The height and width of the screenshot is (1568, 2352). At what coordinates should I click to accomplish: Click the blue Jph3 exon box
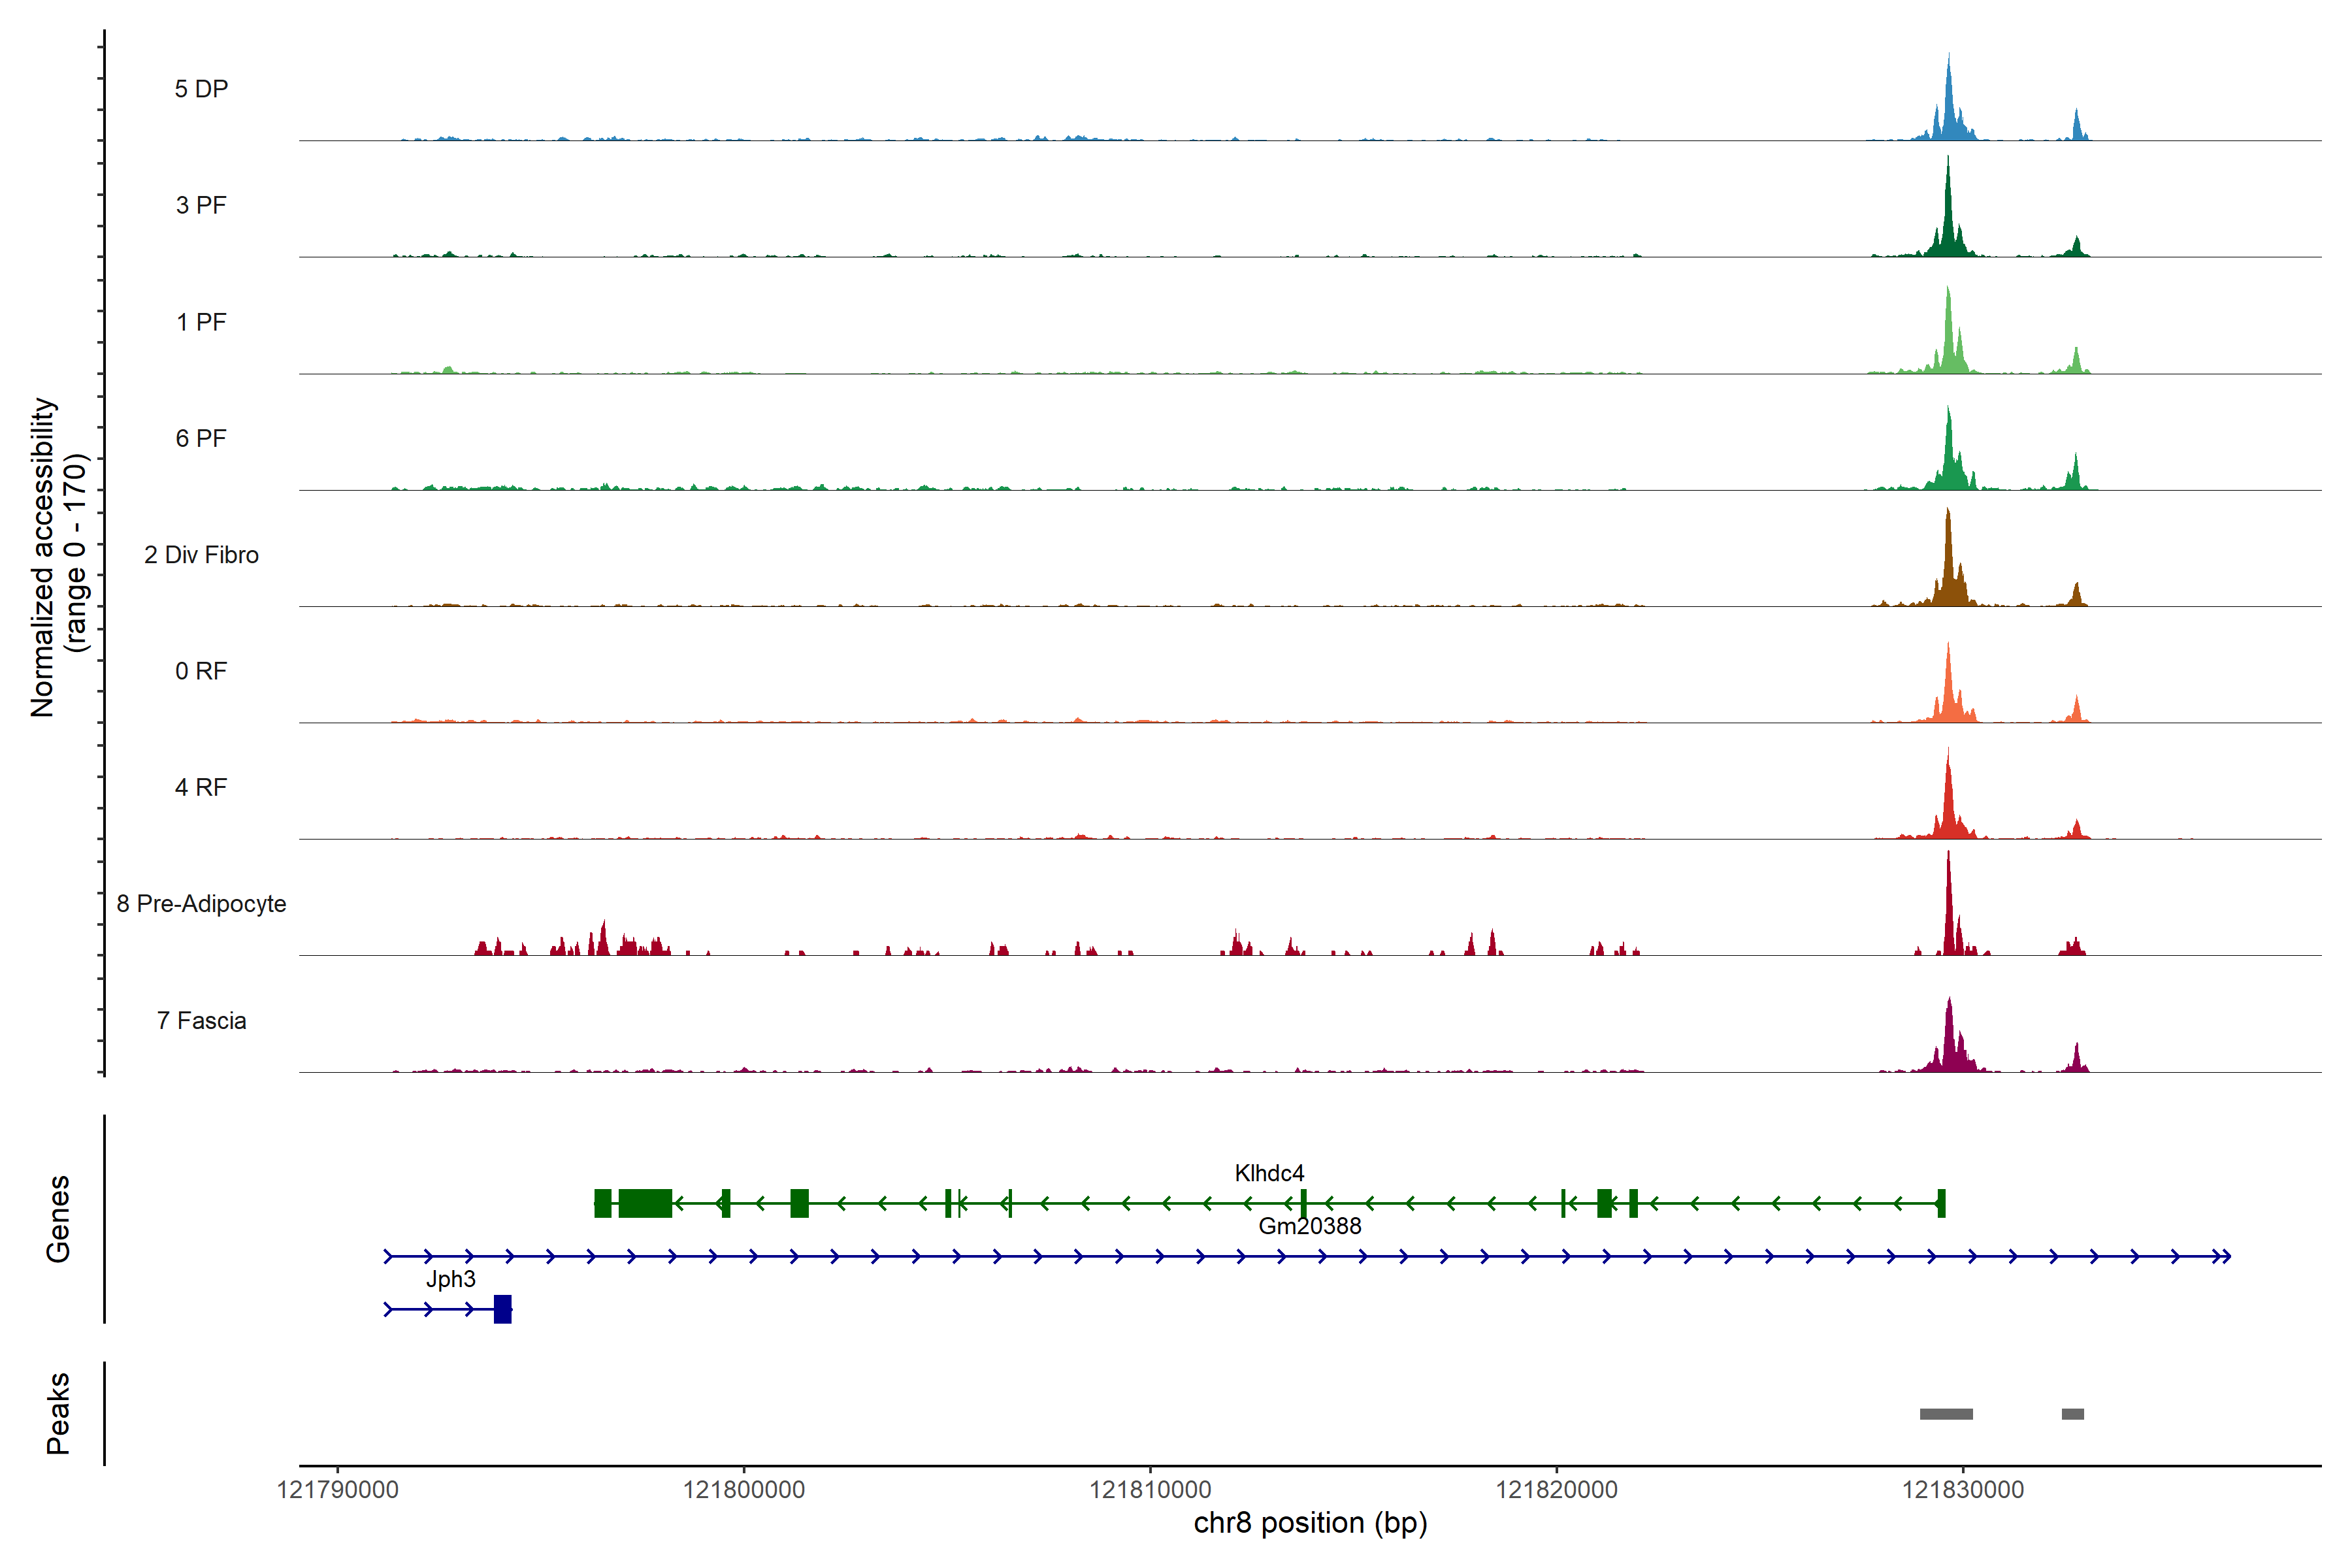[x=503, y=1309]
